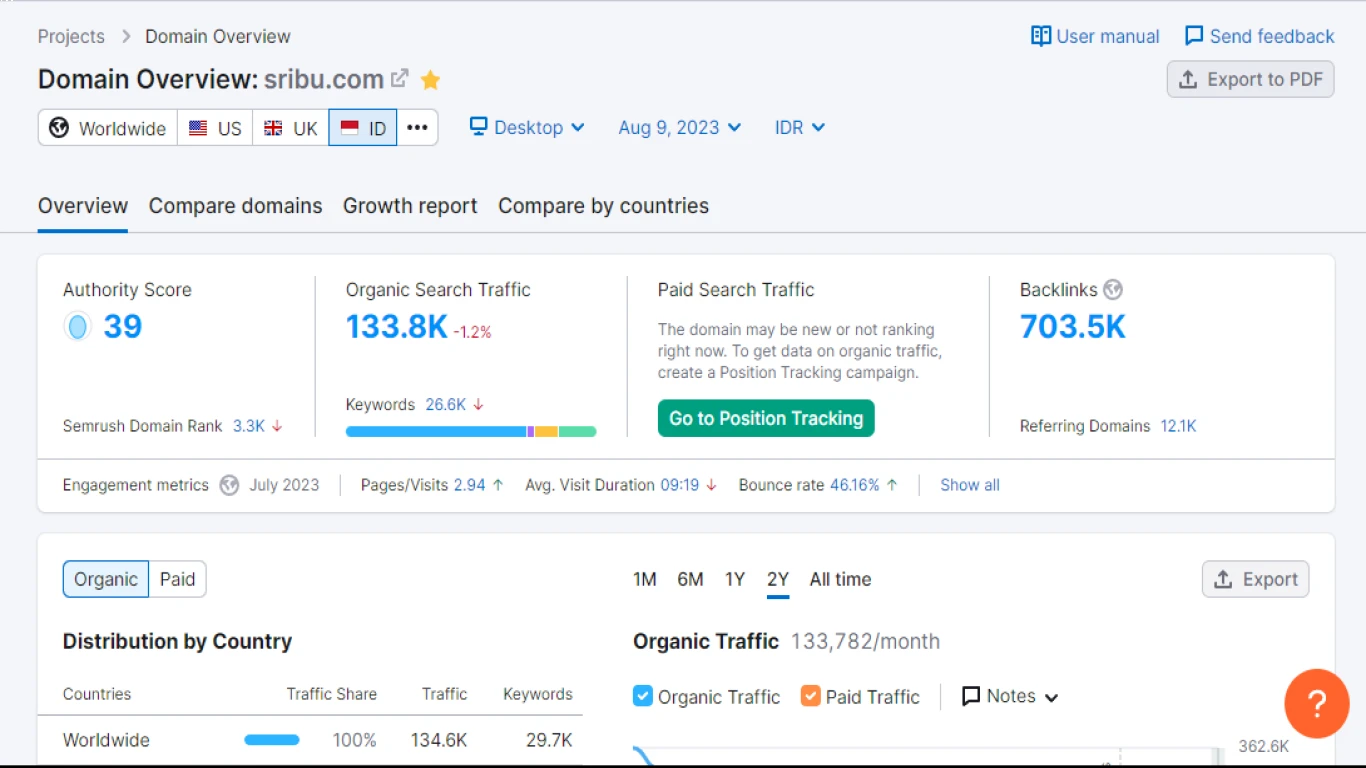Open the 703.5K backlinks value
1366x768 pixels.
pyautogui.click(x=1073, y=327)
